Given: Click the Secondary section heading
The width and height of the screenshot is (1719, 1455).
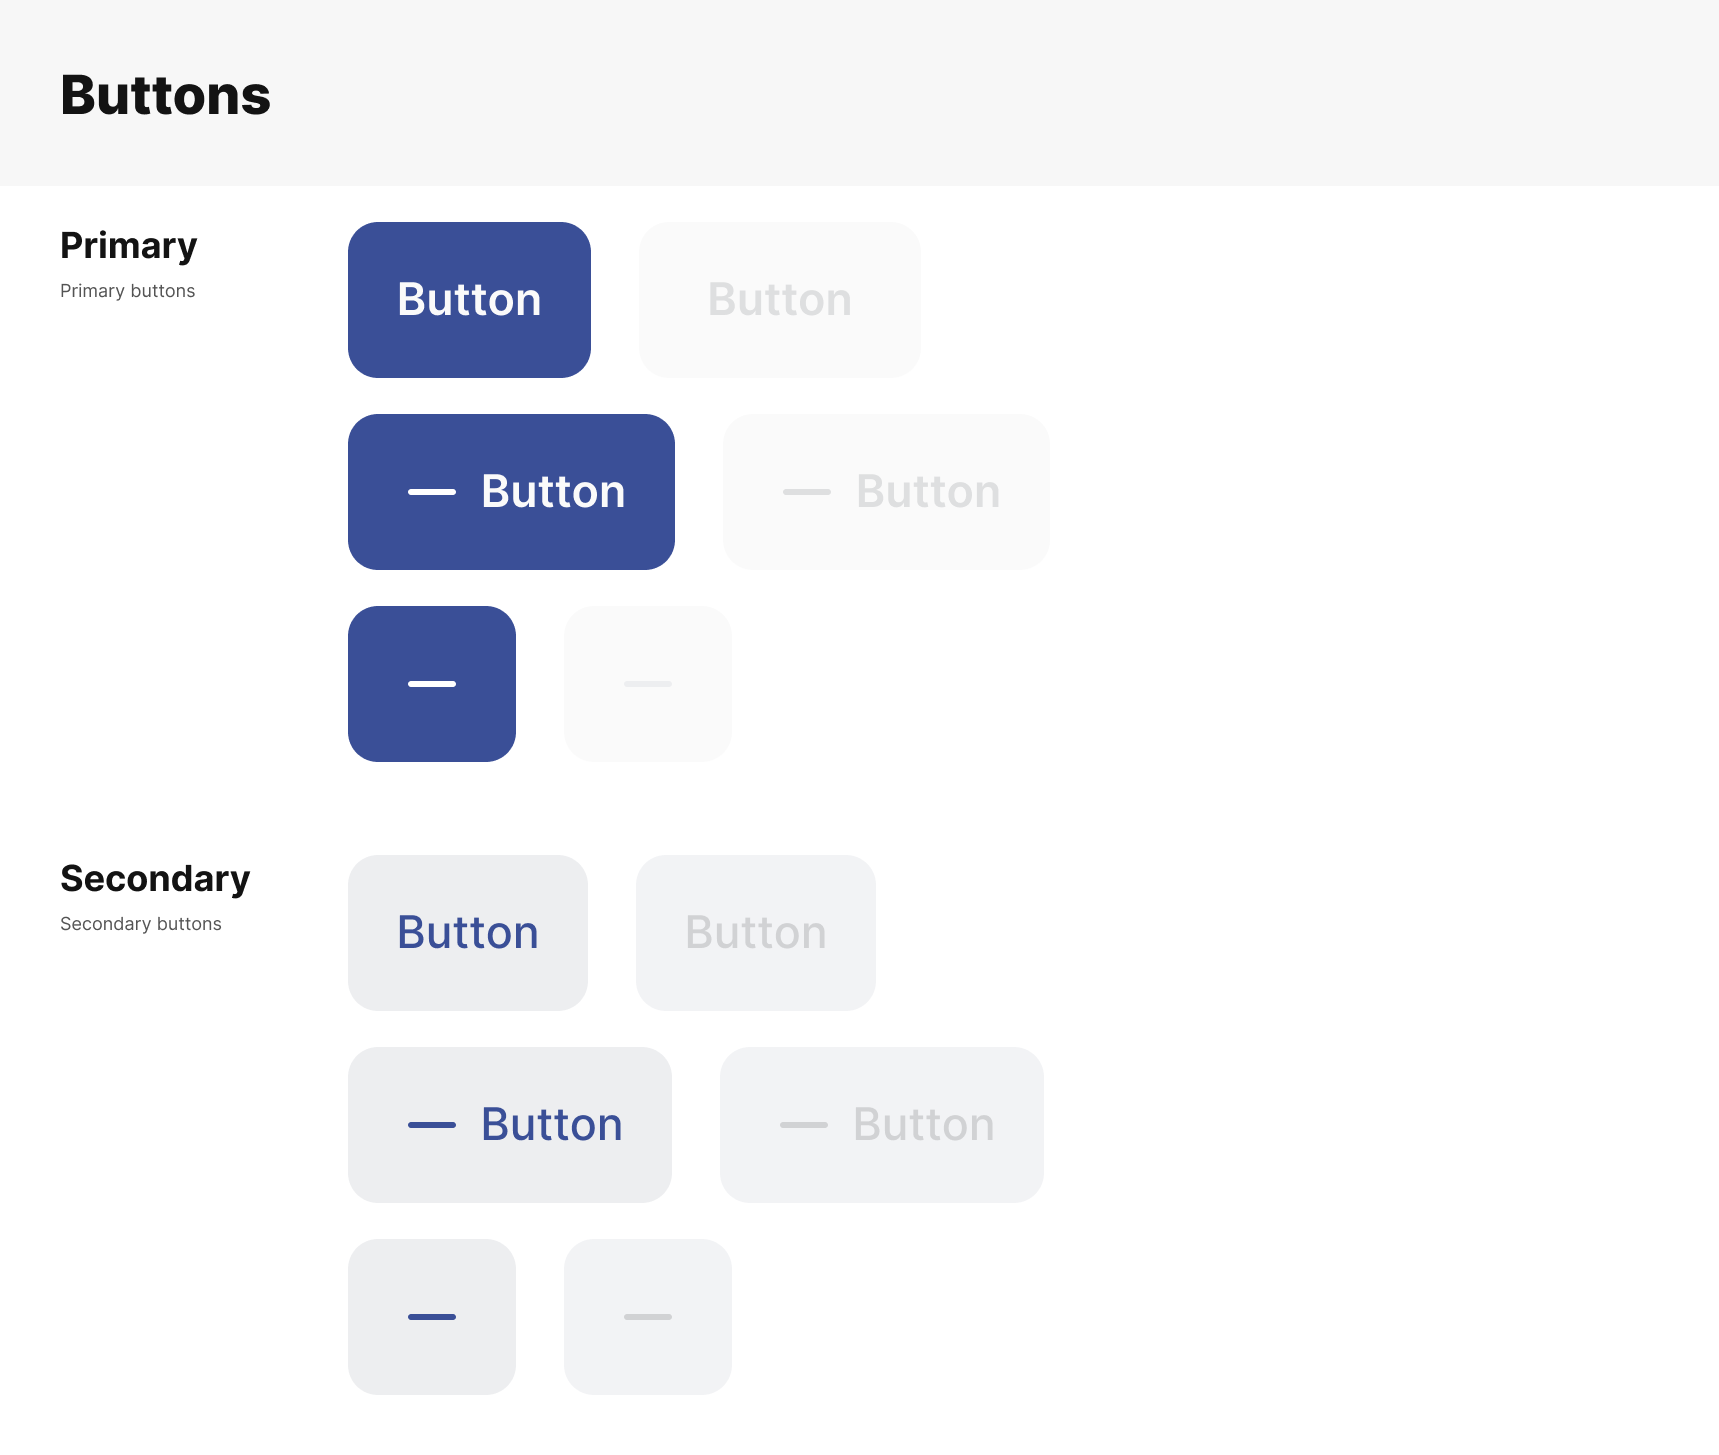Looking at the screenshot, I should [x=155, y=879].
